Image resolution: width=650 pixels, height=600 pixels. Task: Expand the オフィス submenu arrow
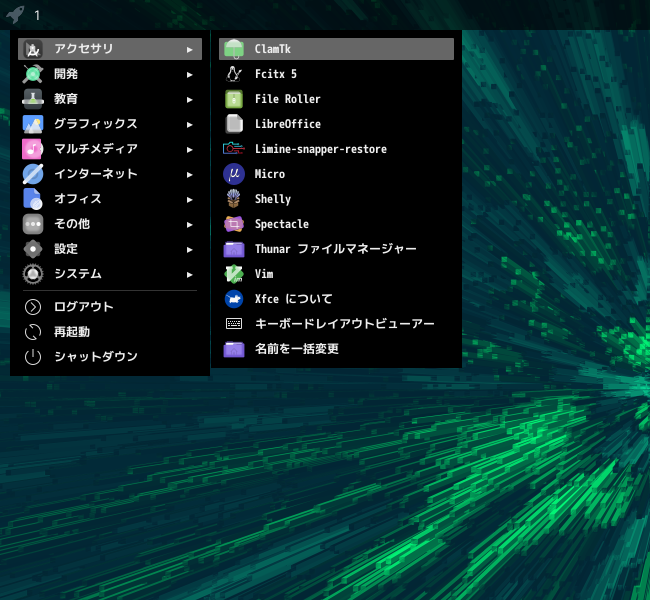189,199
